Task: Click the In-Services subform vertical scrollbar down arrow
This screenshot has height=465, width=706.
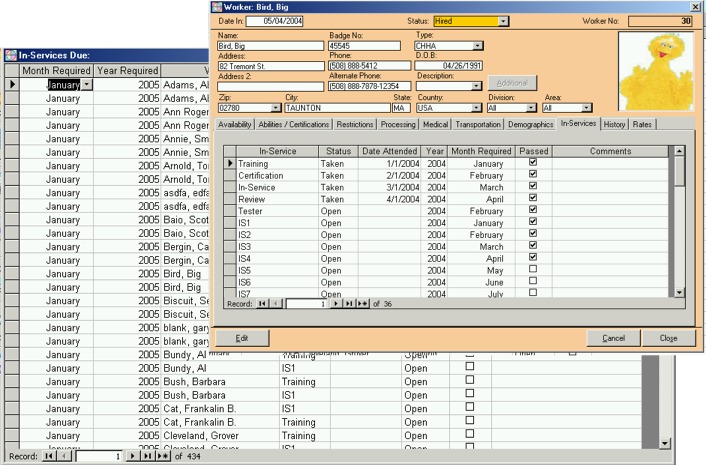Action: pos(680,293)
